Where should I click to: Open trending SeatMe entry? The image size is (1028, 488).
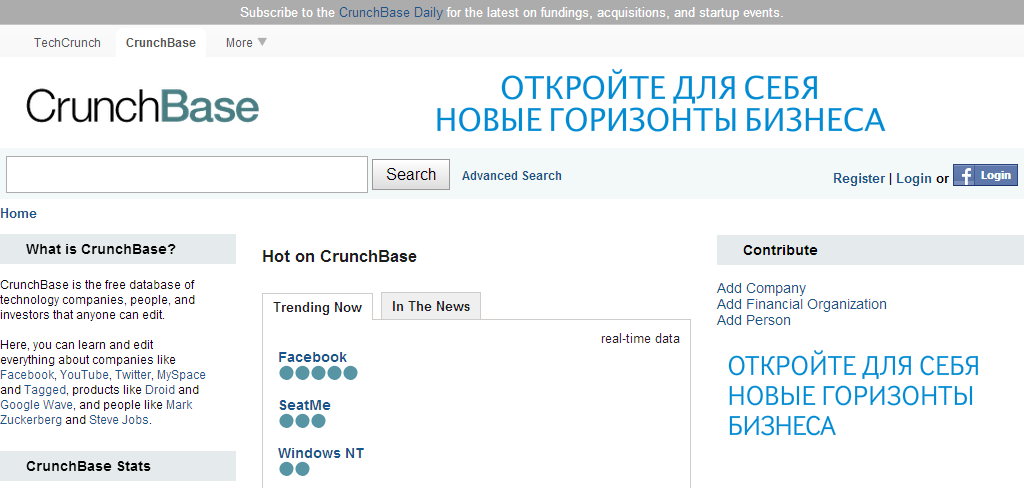[305, 405]
